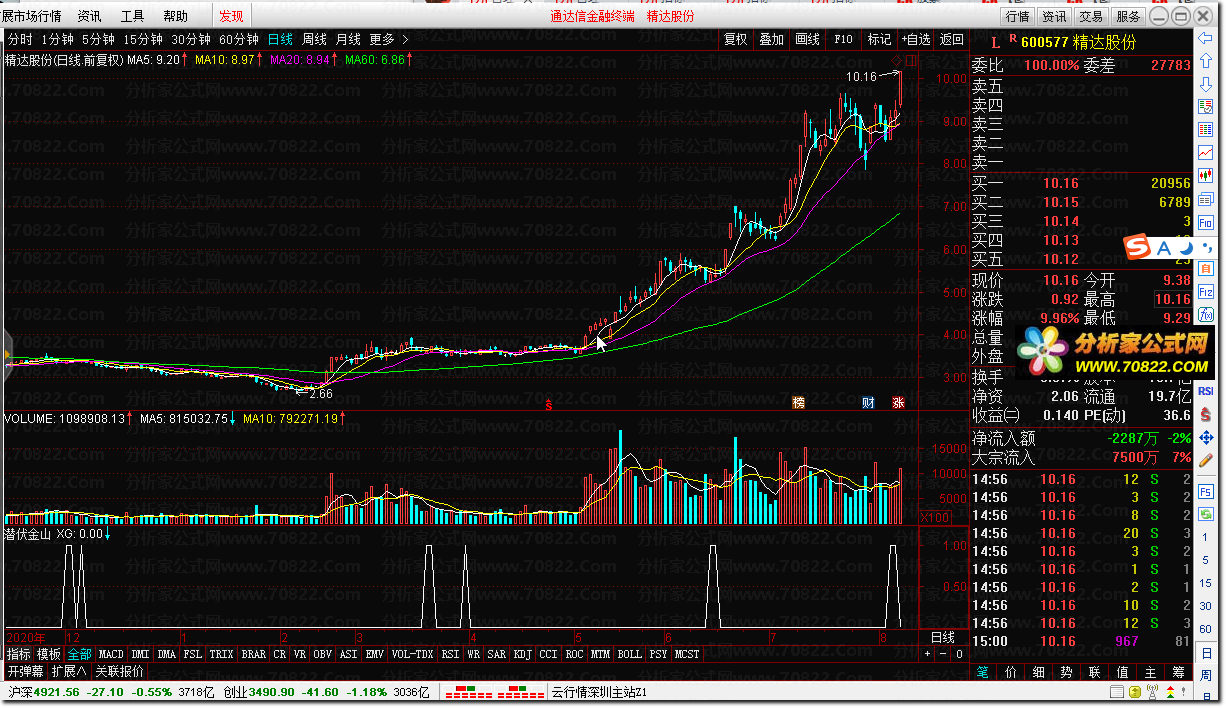Switch to 5分钟 period
The width and height of the screenshot is (1227, 708).
point(98,39)
